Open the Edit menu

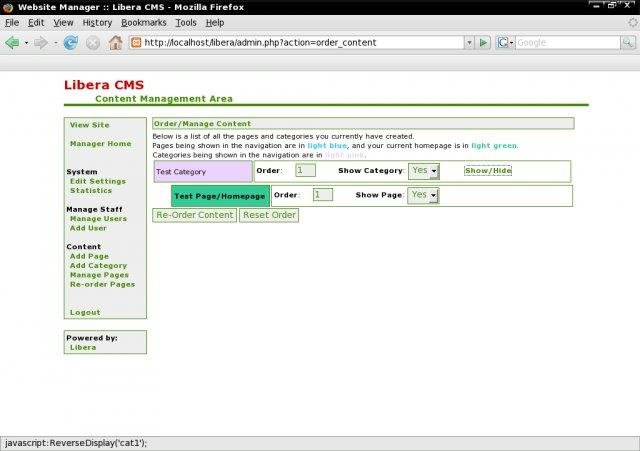tap(36, 23)
